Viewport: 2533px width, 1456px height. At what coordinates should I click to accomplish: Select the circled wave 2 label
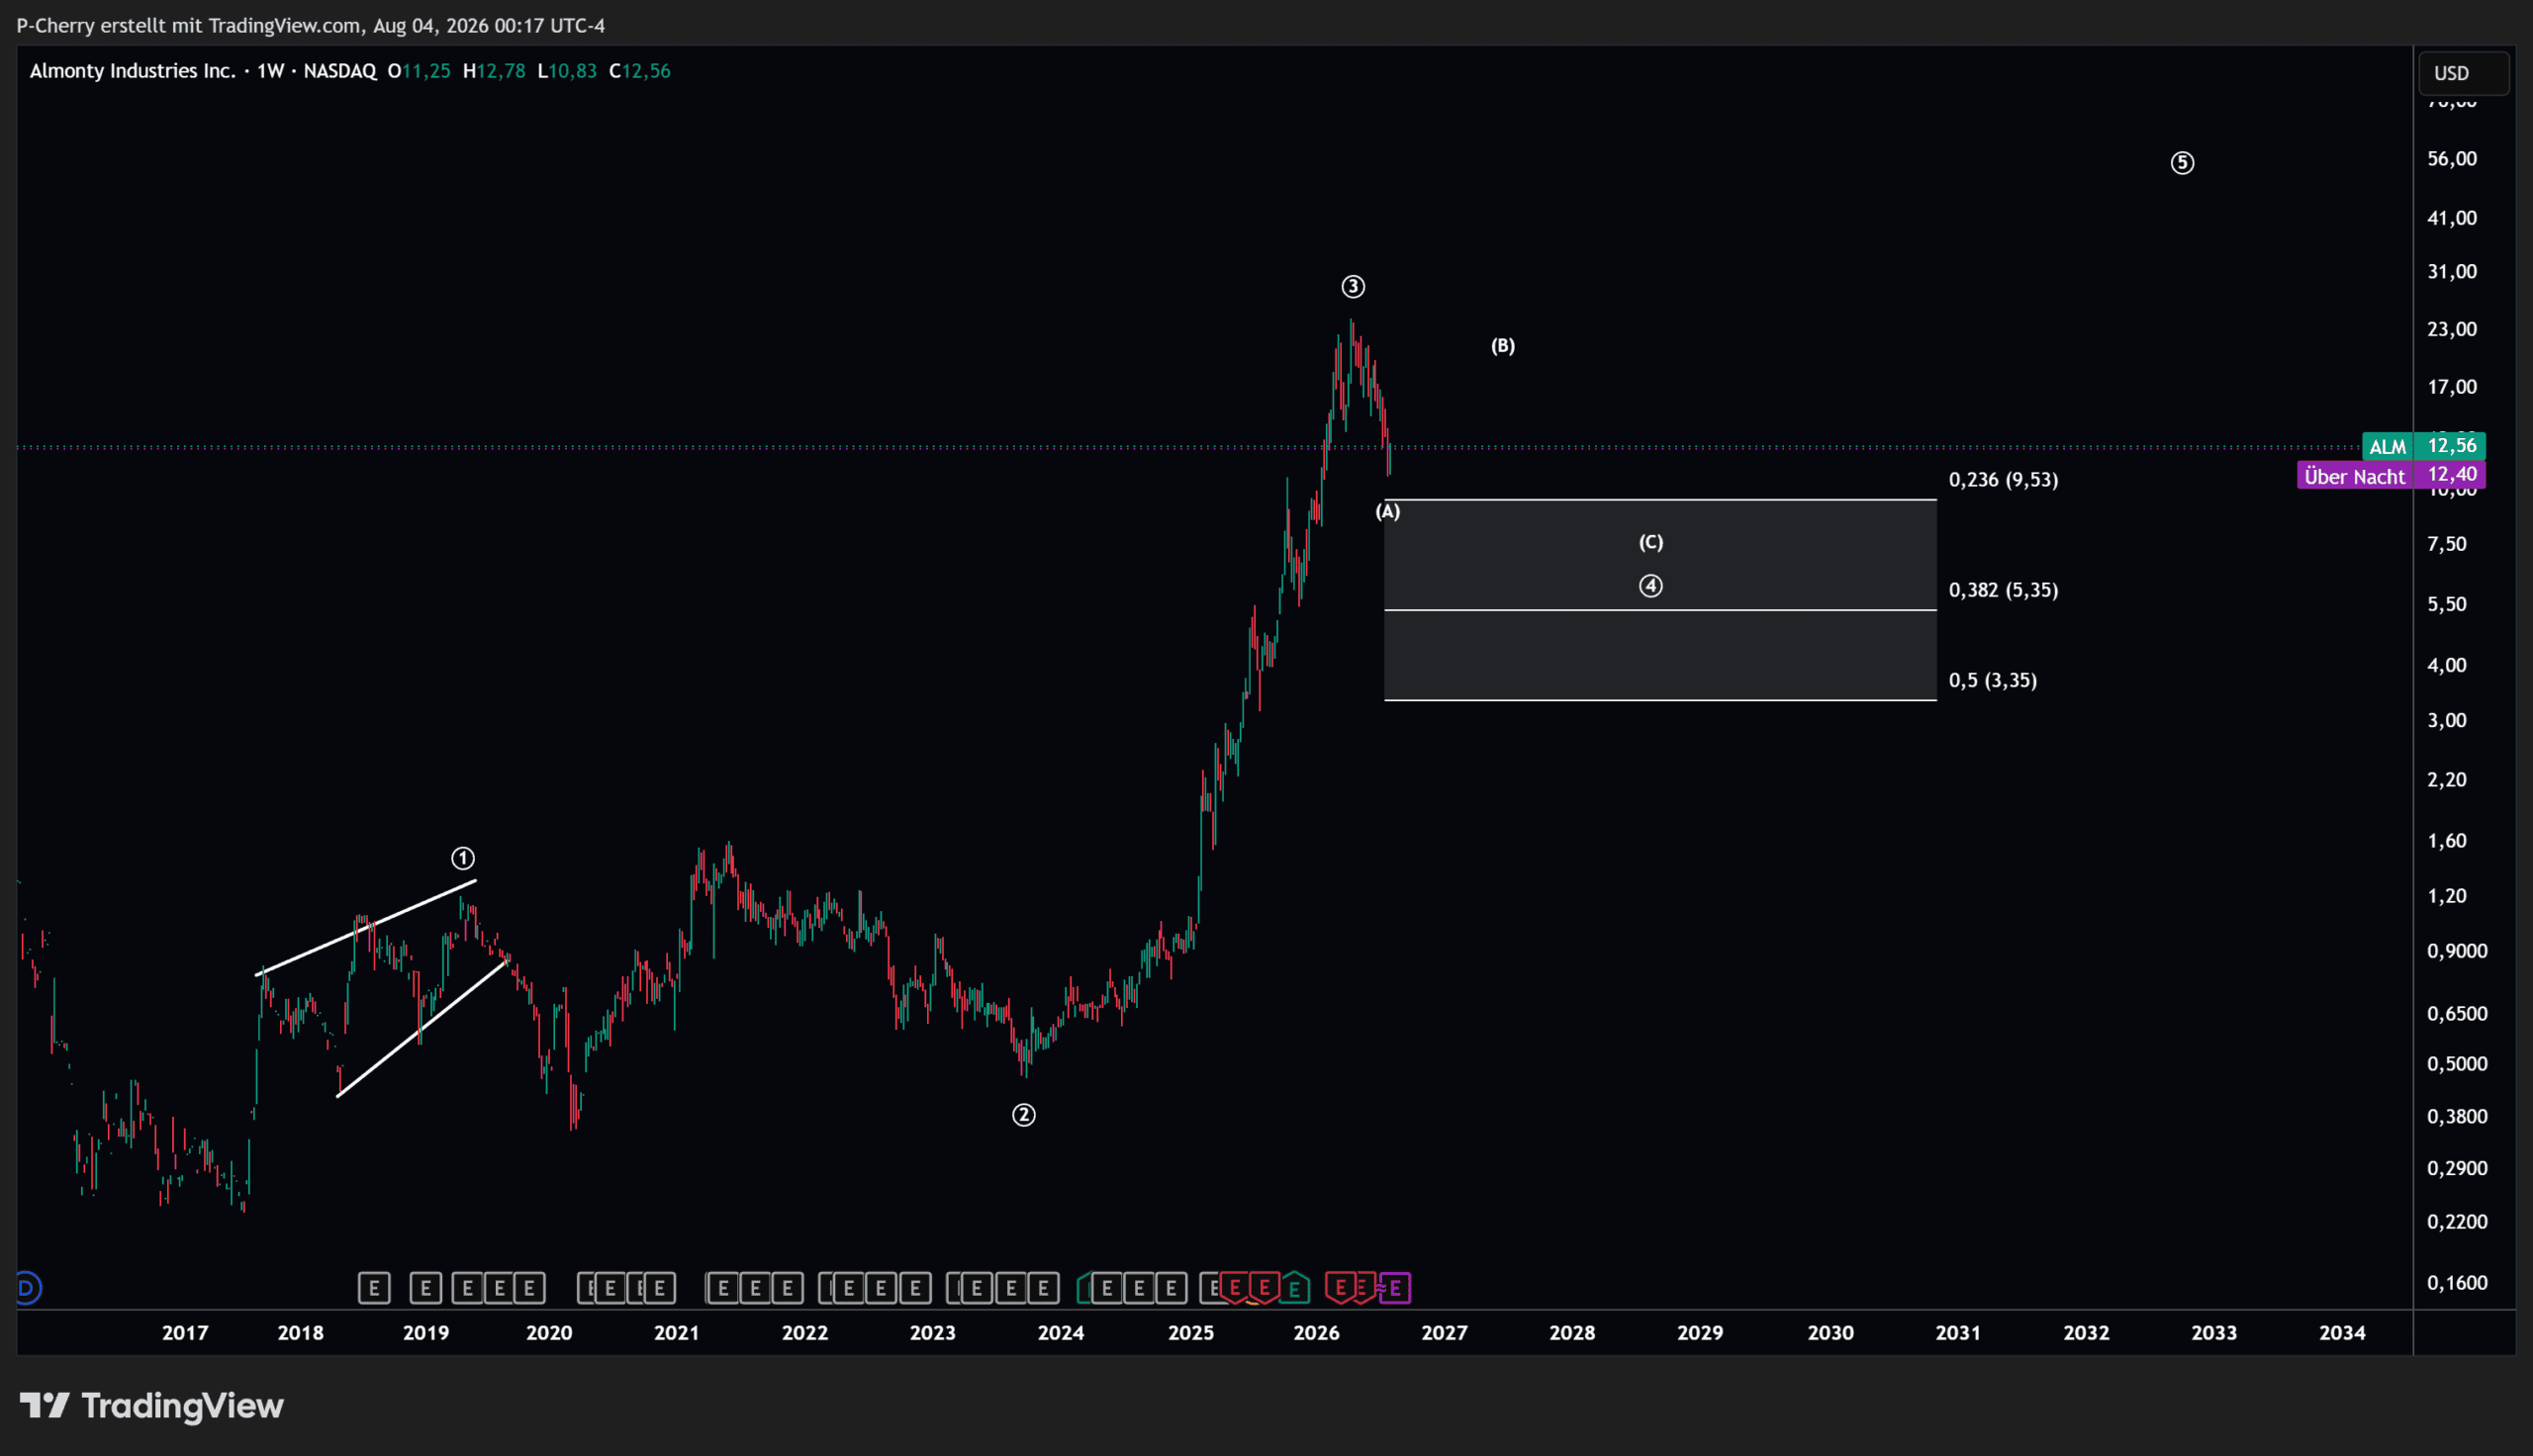click(1024, 1115)
